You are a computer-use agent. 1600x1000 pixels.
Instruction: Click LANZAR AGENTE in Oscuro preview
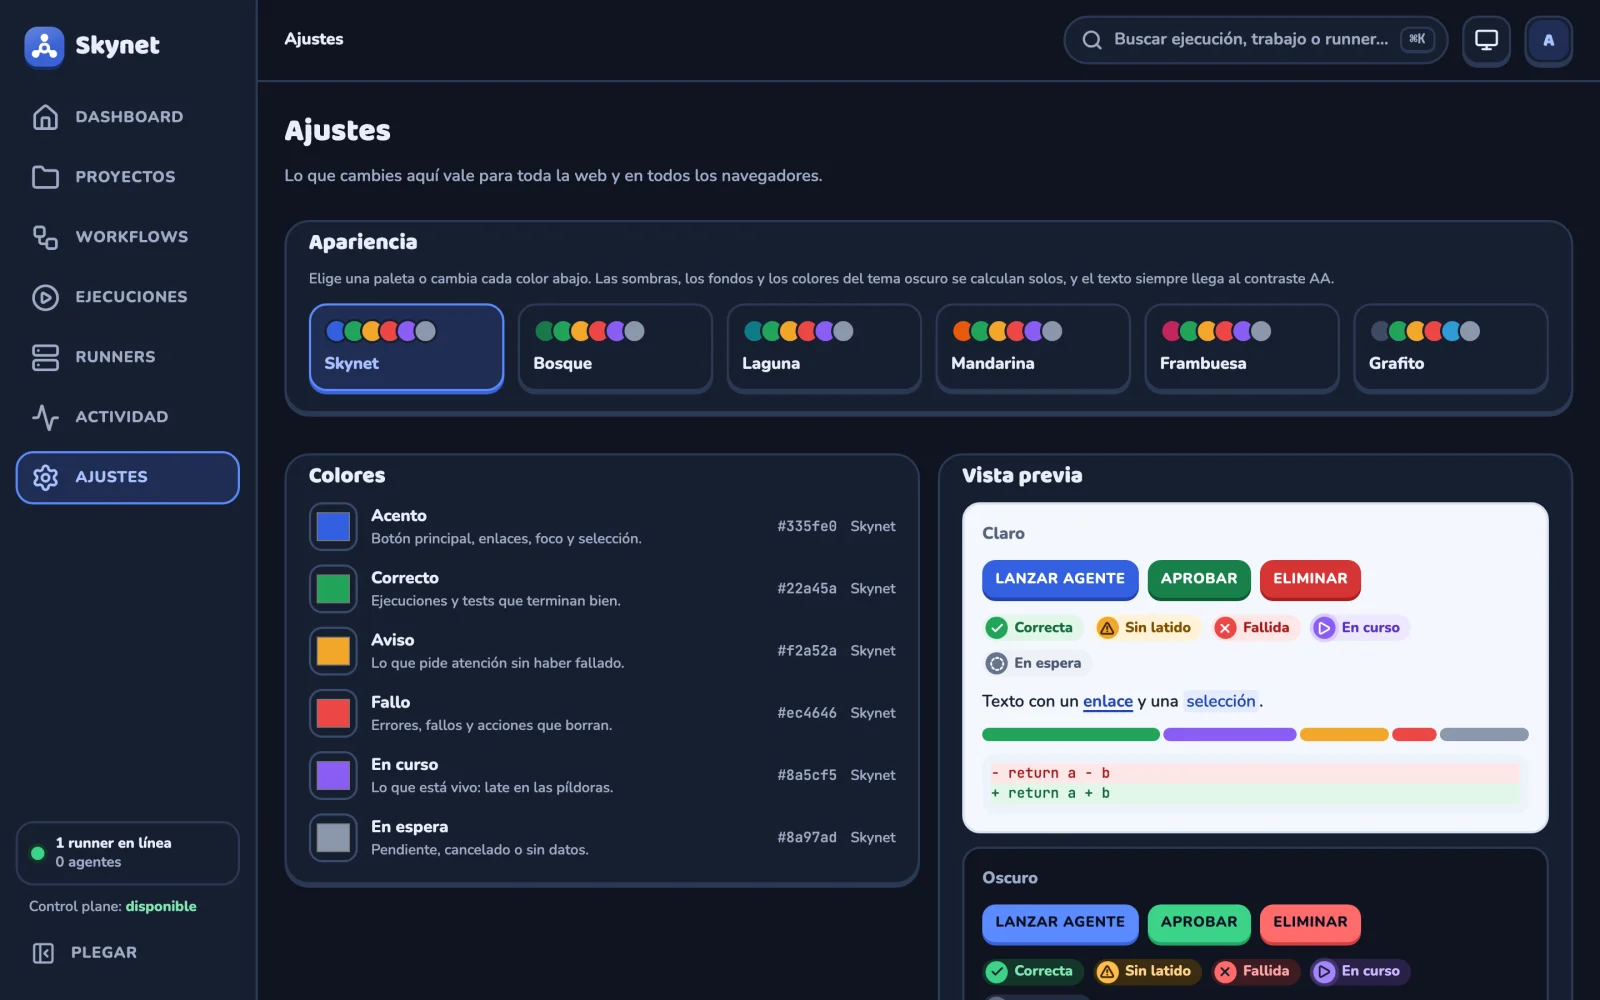[x=1060, y=923]
